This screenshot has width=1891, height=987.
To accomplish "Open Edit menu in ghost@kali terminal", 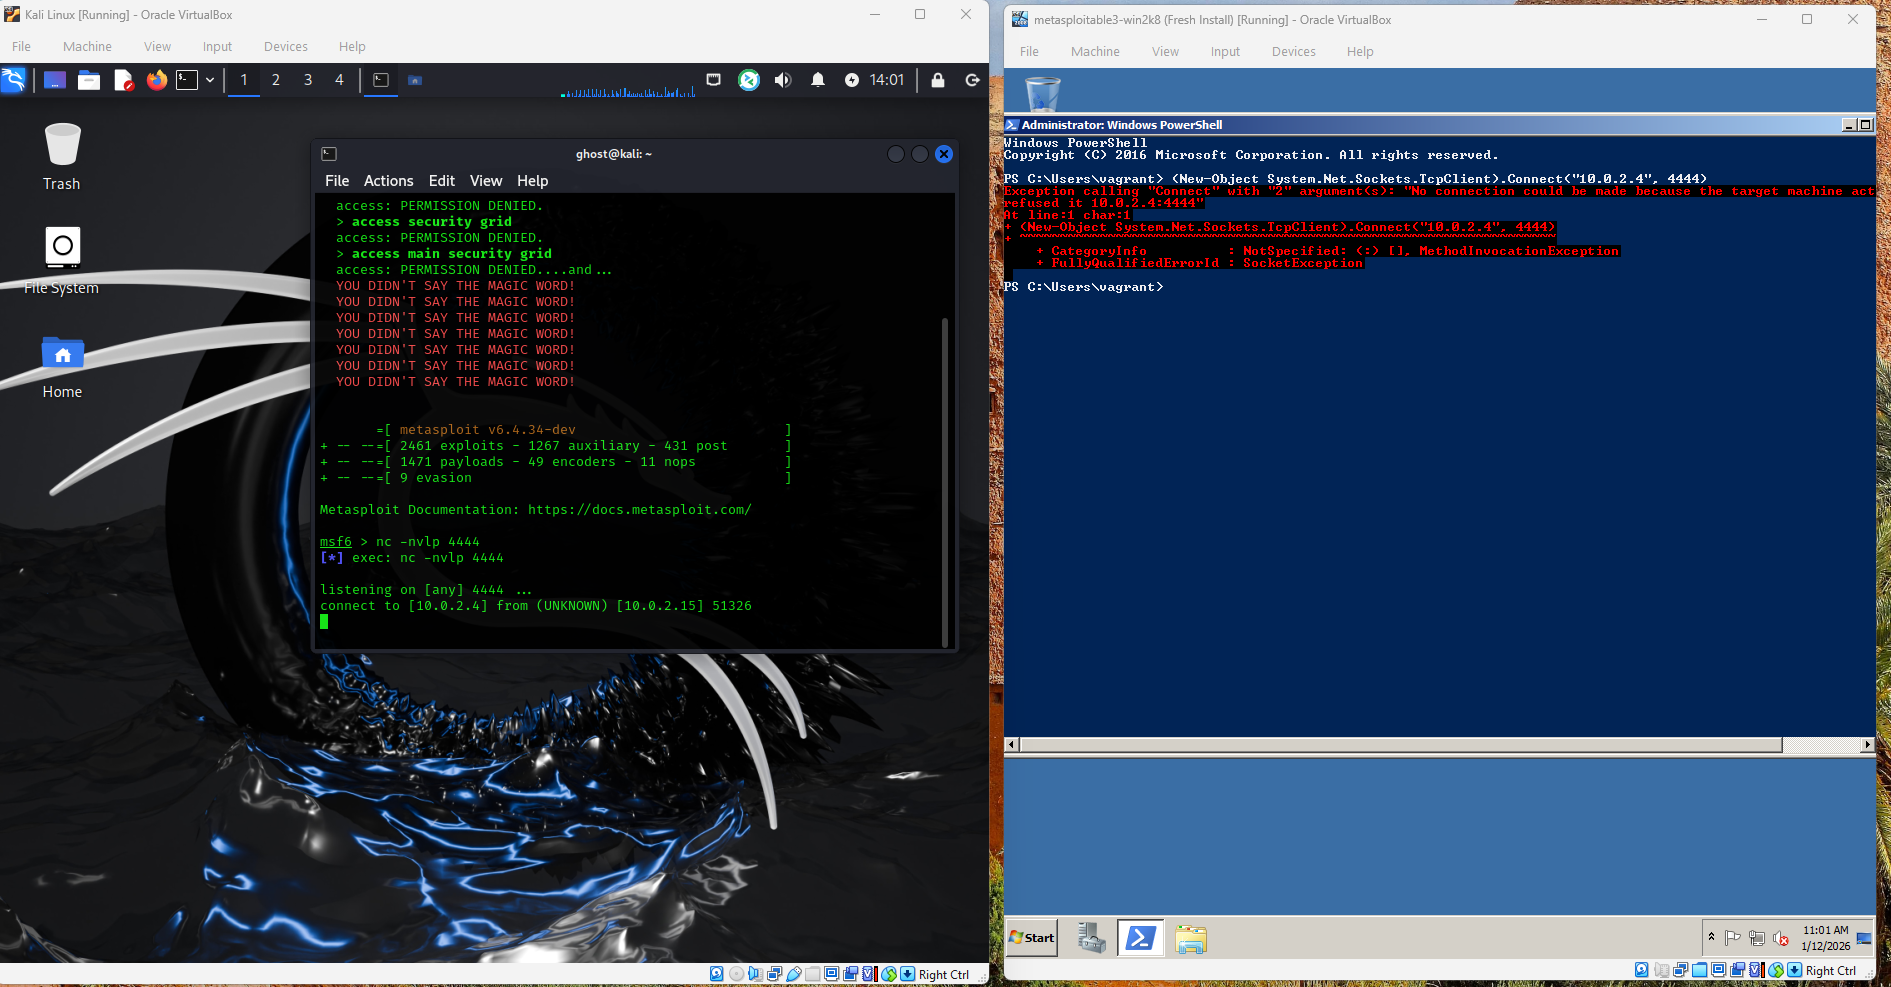I will (x=441, y=181).
